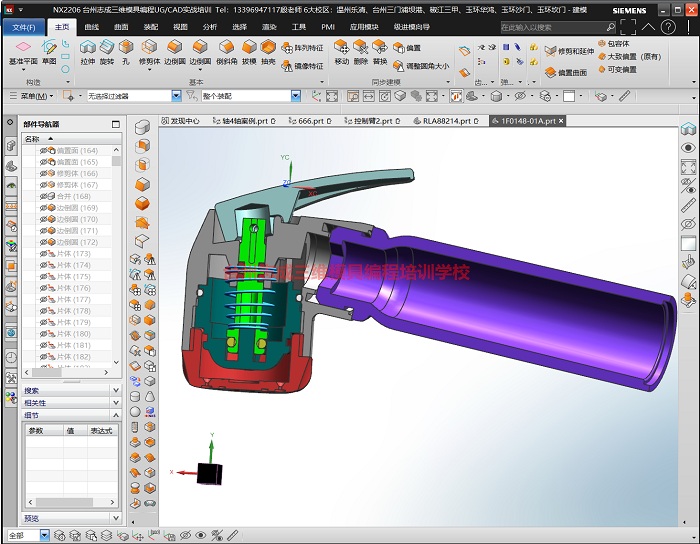
Task: Toggle visibility of 片体 (173)
Action: (43, 253)
